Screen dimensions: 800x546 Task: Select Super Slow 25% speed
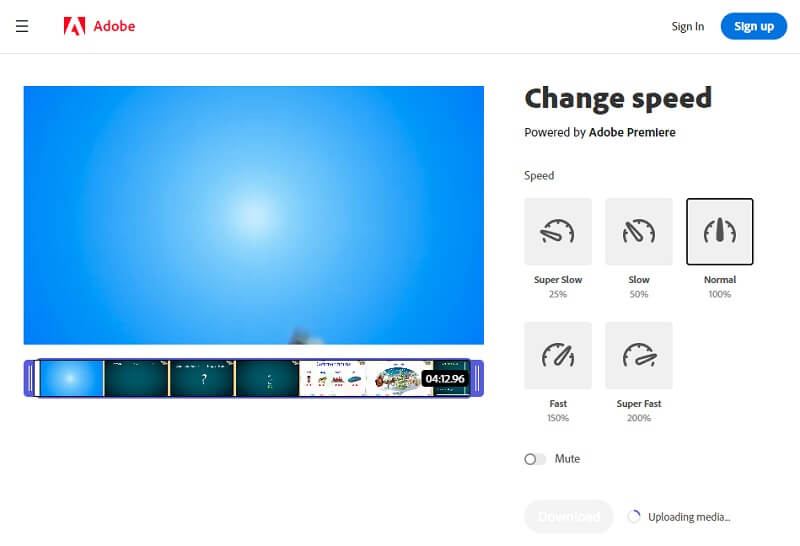pyautogui.click(x=558, y=232)
